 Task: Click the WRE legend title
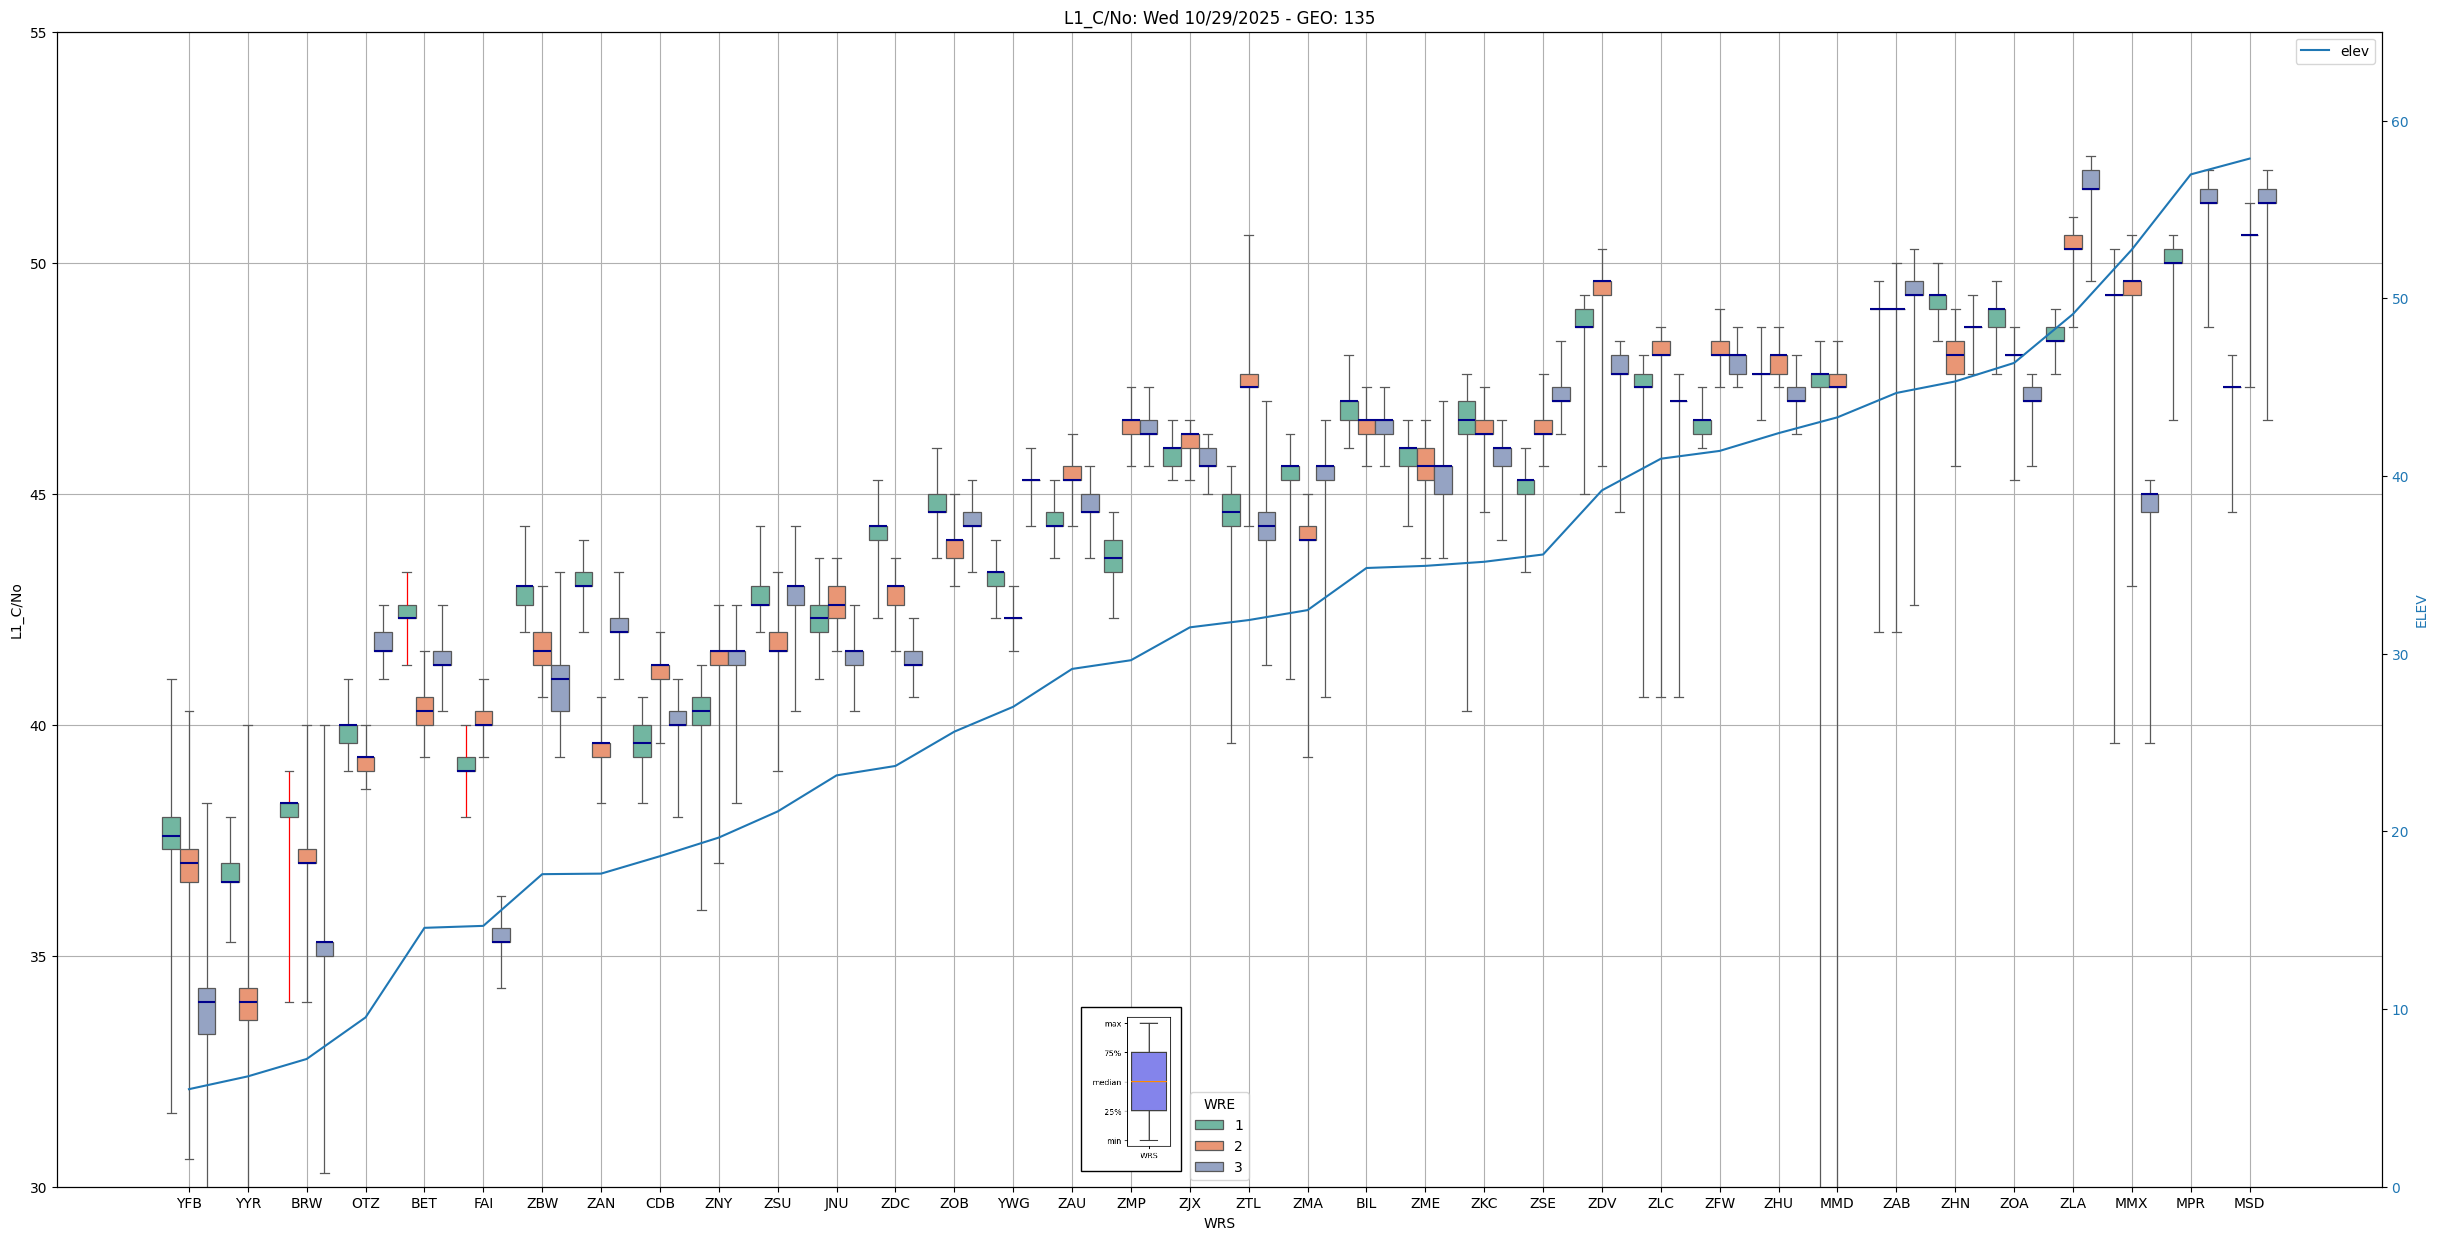point(1219,1104)
